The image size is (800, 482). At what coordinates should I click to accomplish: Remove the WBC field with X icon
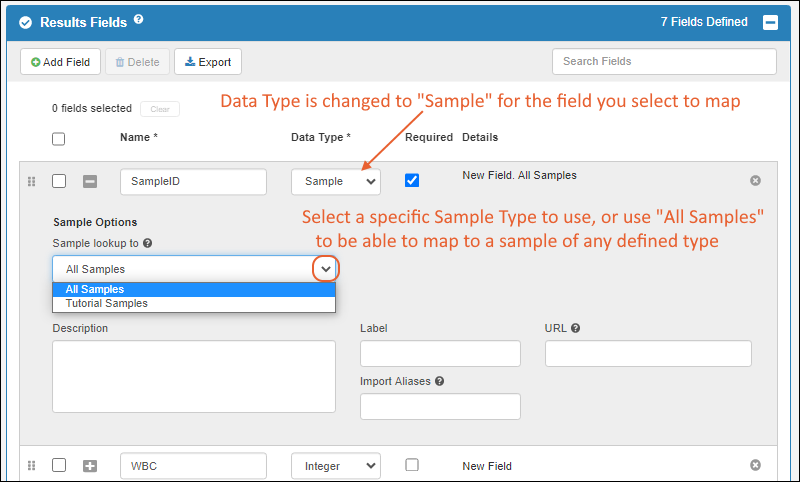pos(755,465)
